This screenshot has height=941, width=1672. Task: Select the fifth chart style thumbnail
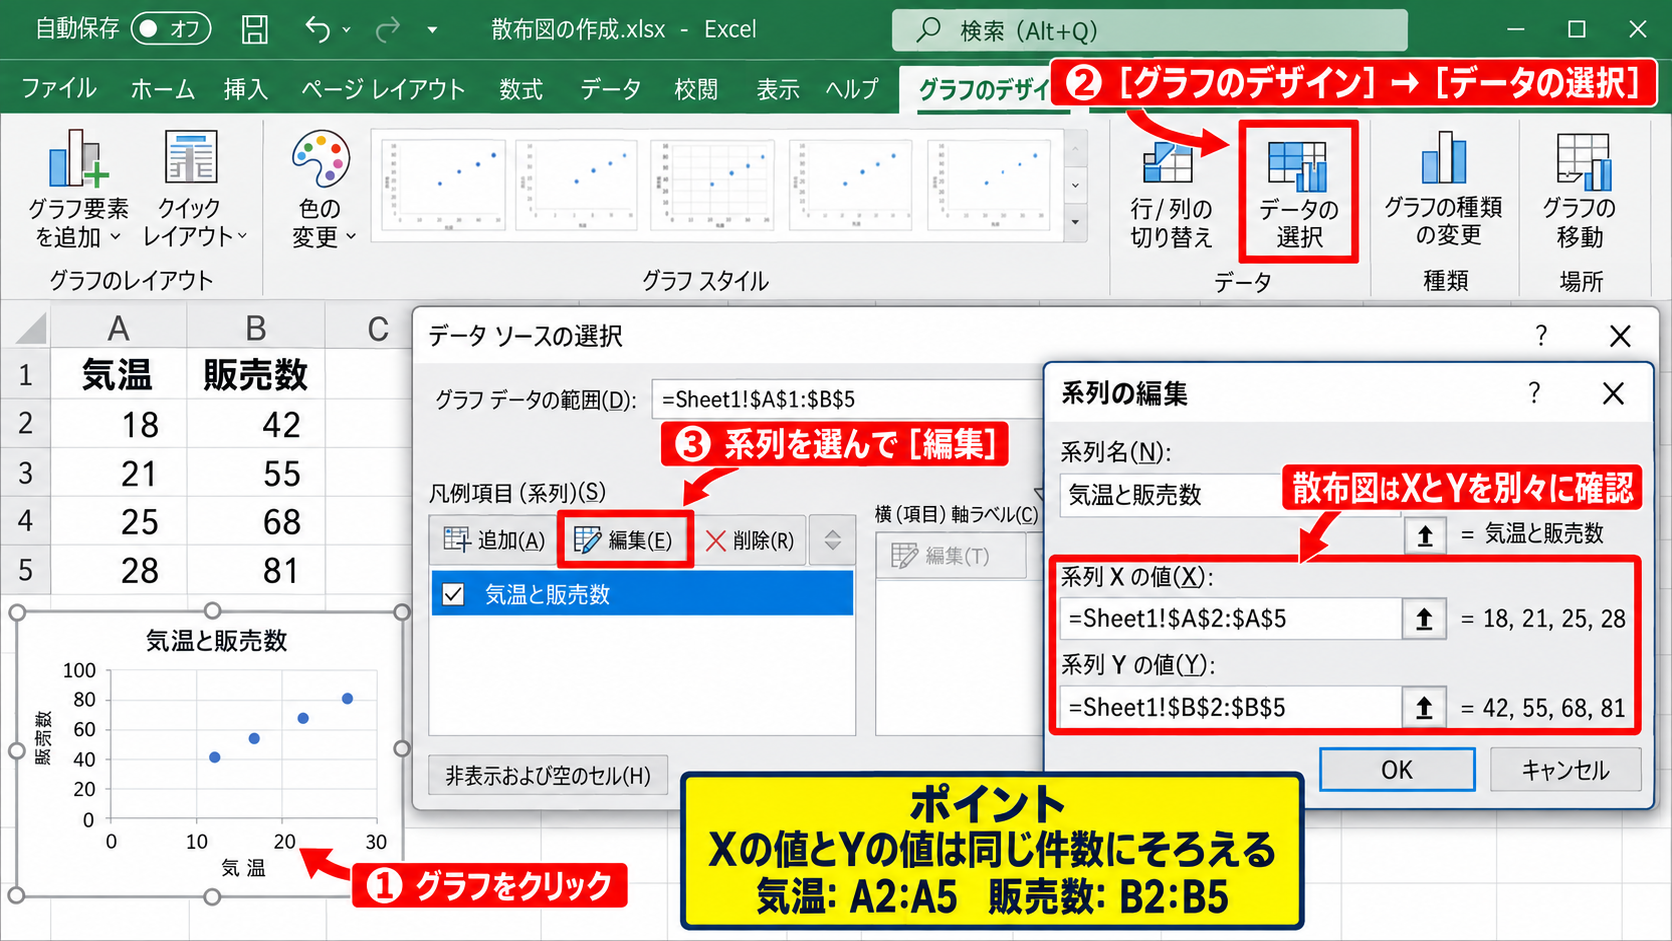click(988, 185)
